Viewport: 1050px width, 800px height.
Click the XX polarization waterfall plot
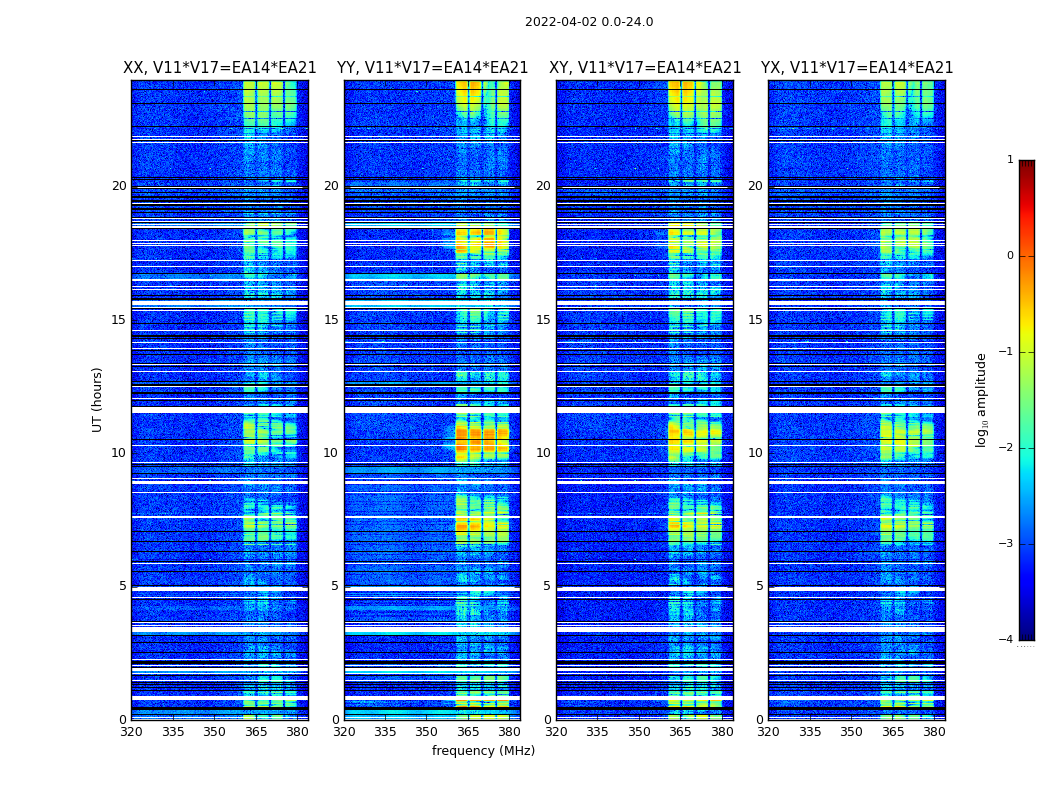[219, 400]
